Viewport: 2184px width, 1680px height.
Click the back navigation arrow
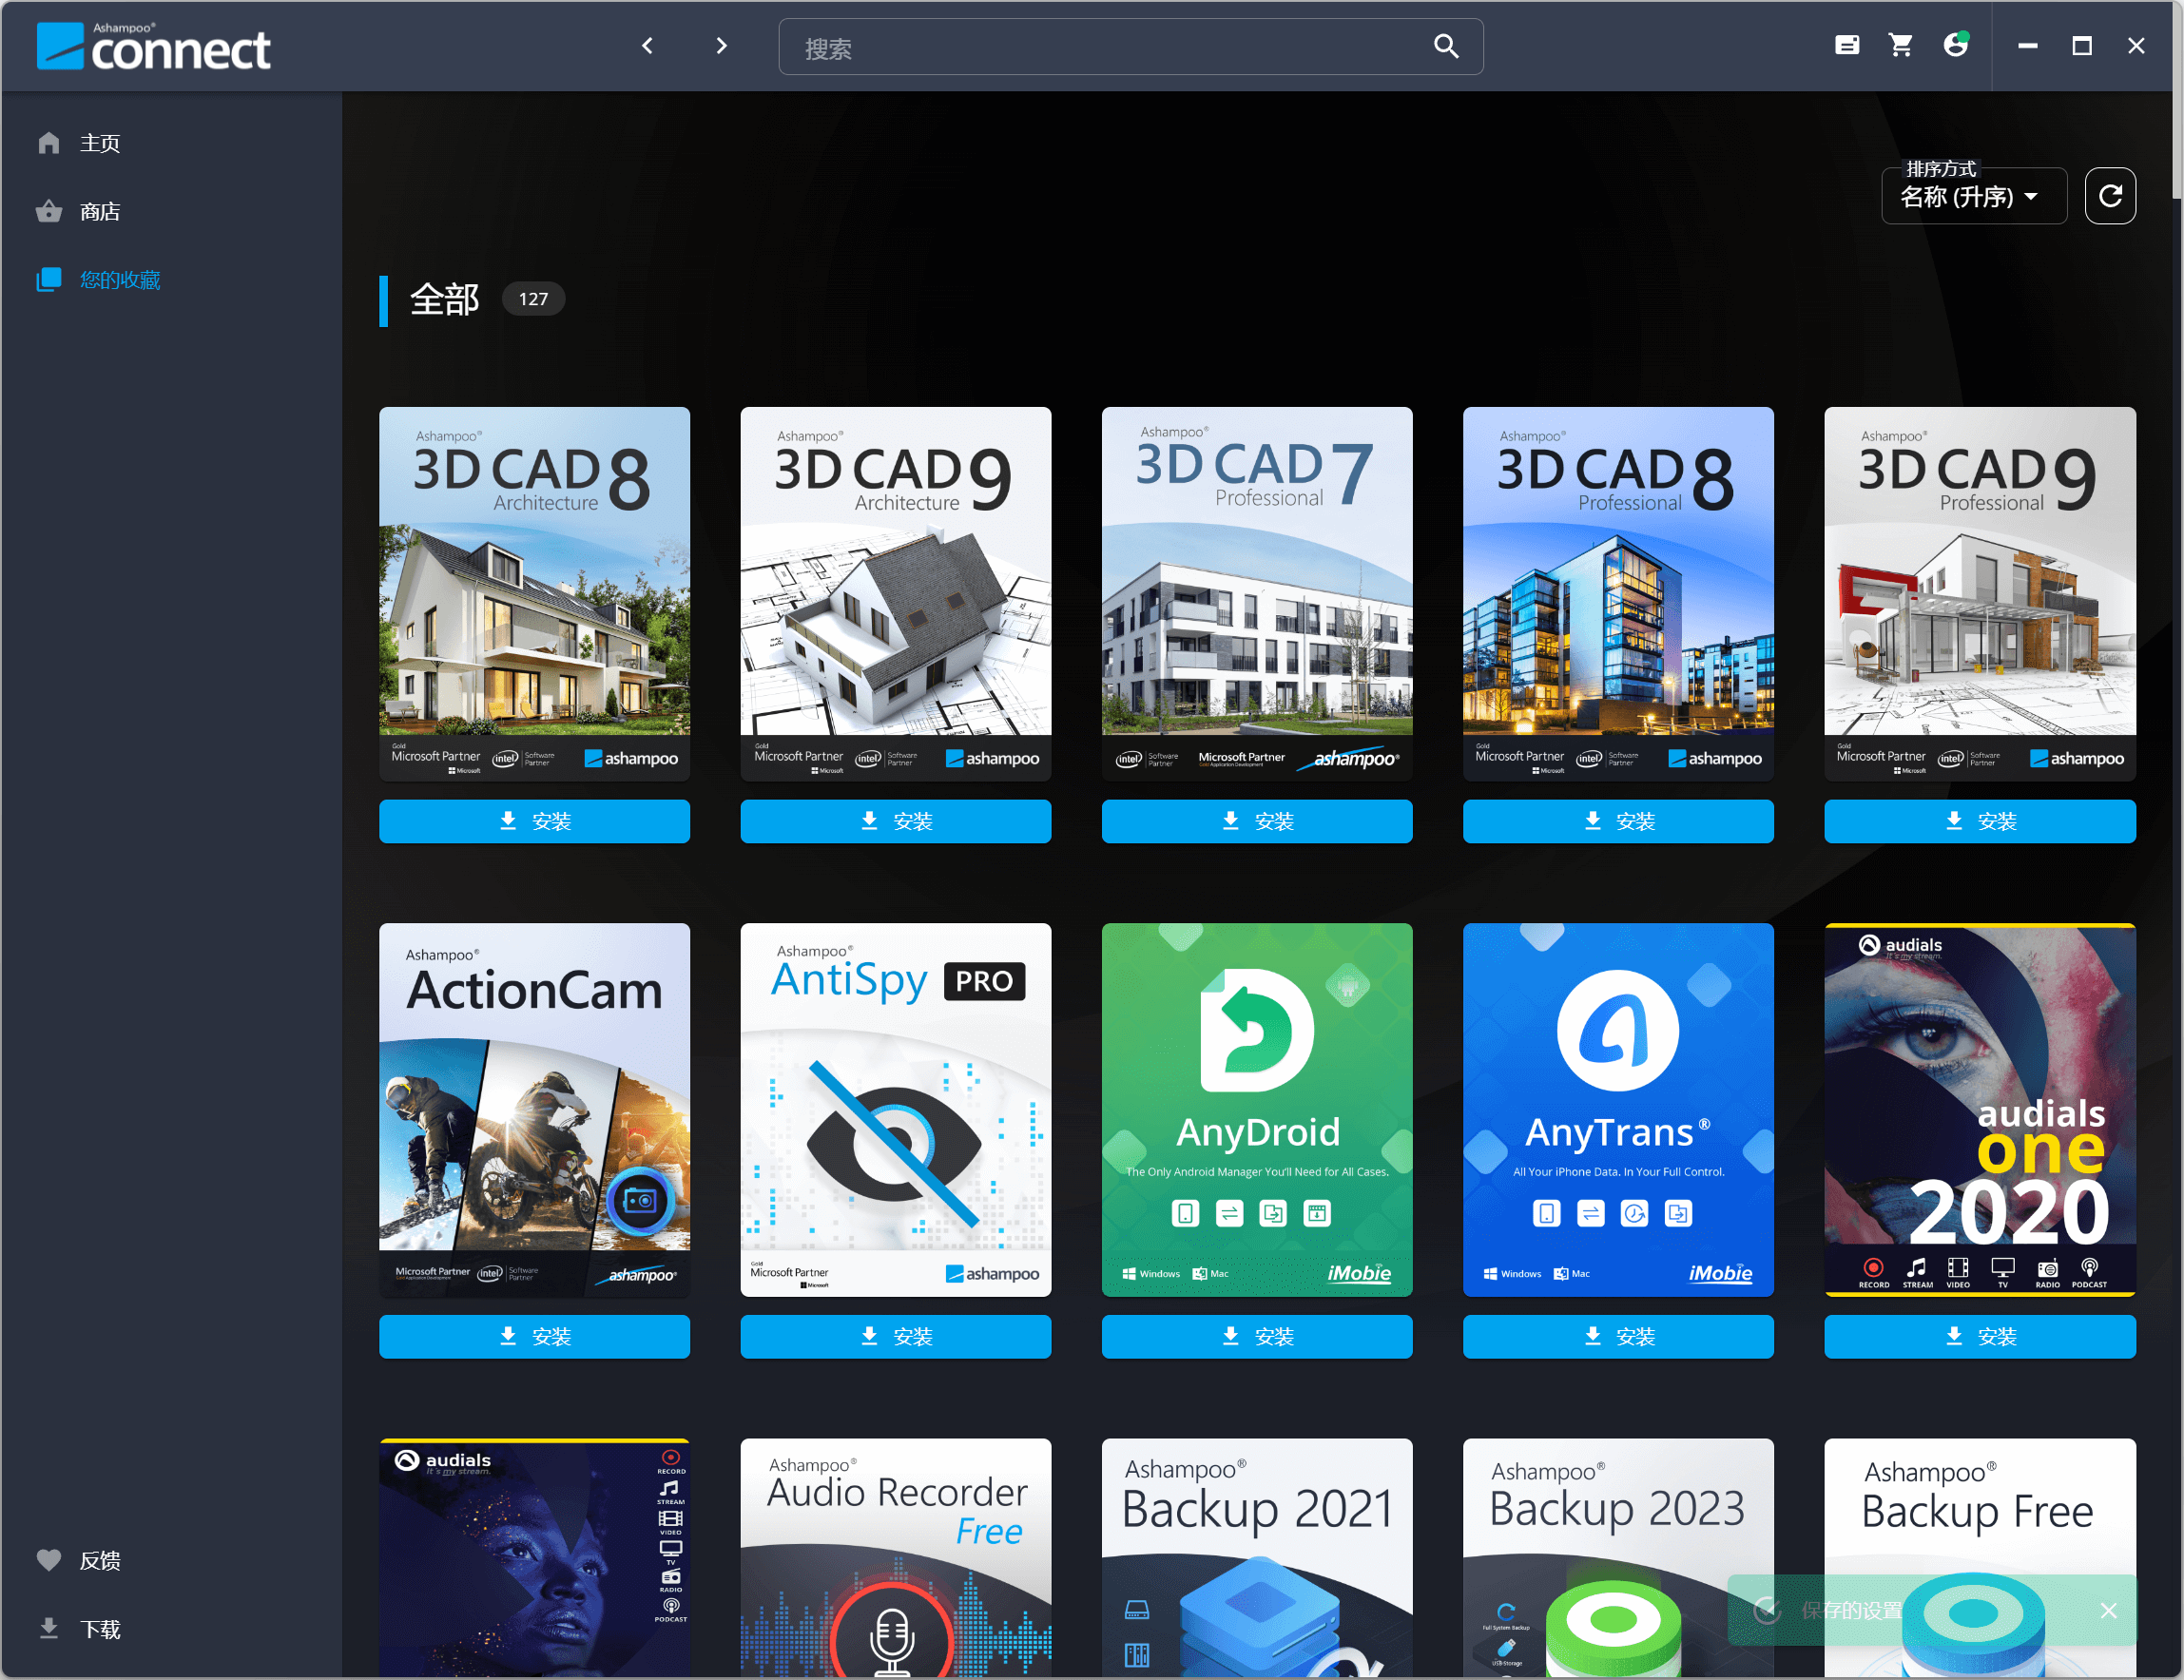pyautogui.click(x=647, y=46)
